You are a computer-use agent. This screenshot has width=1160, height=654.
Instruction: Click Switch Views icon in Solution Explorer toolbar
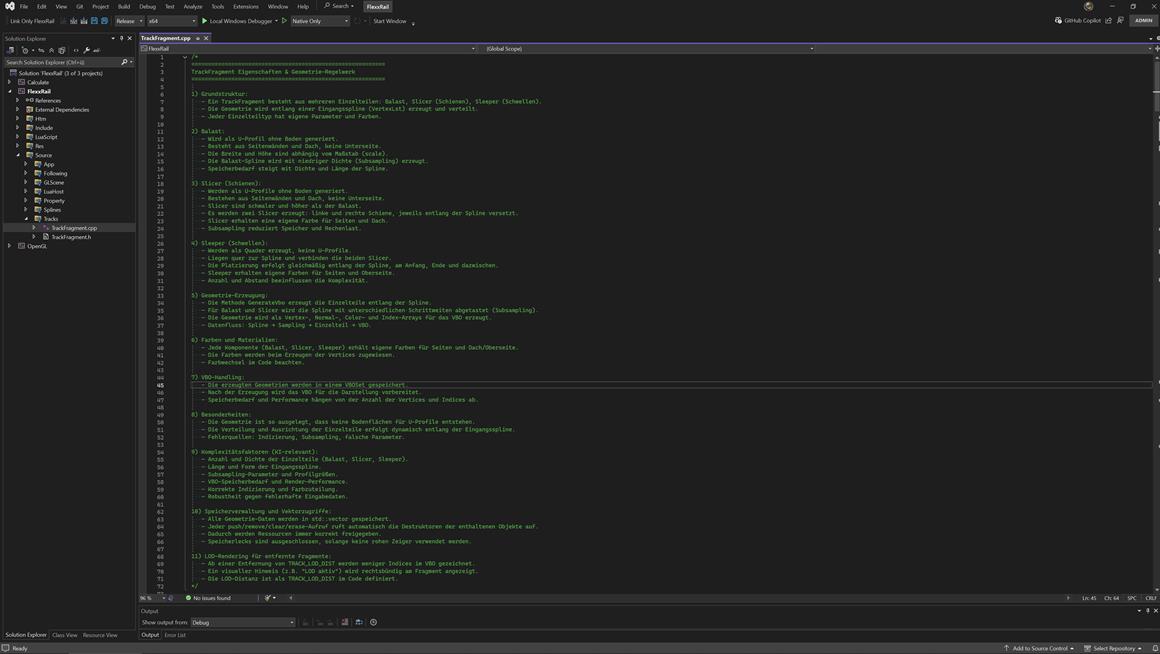coord(10,50)
